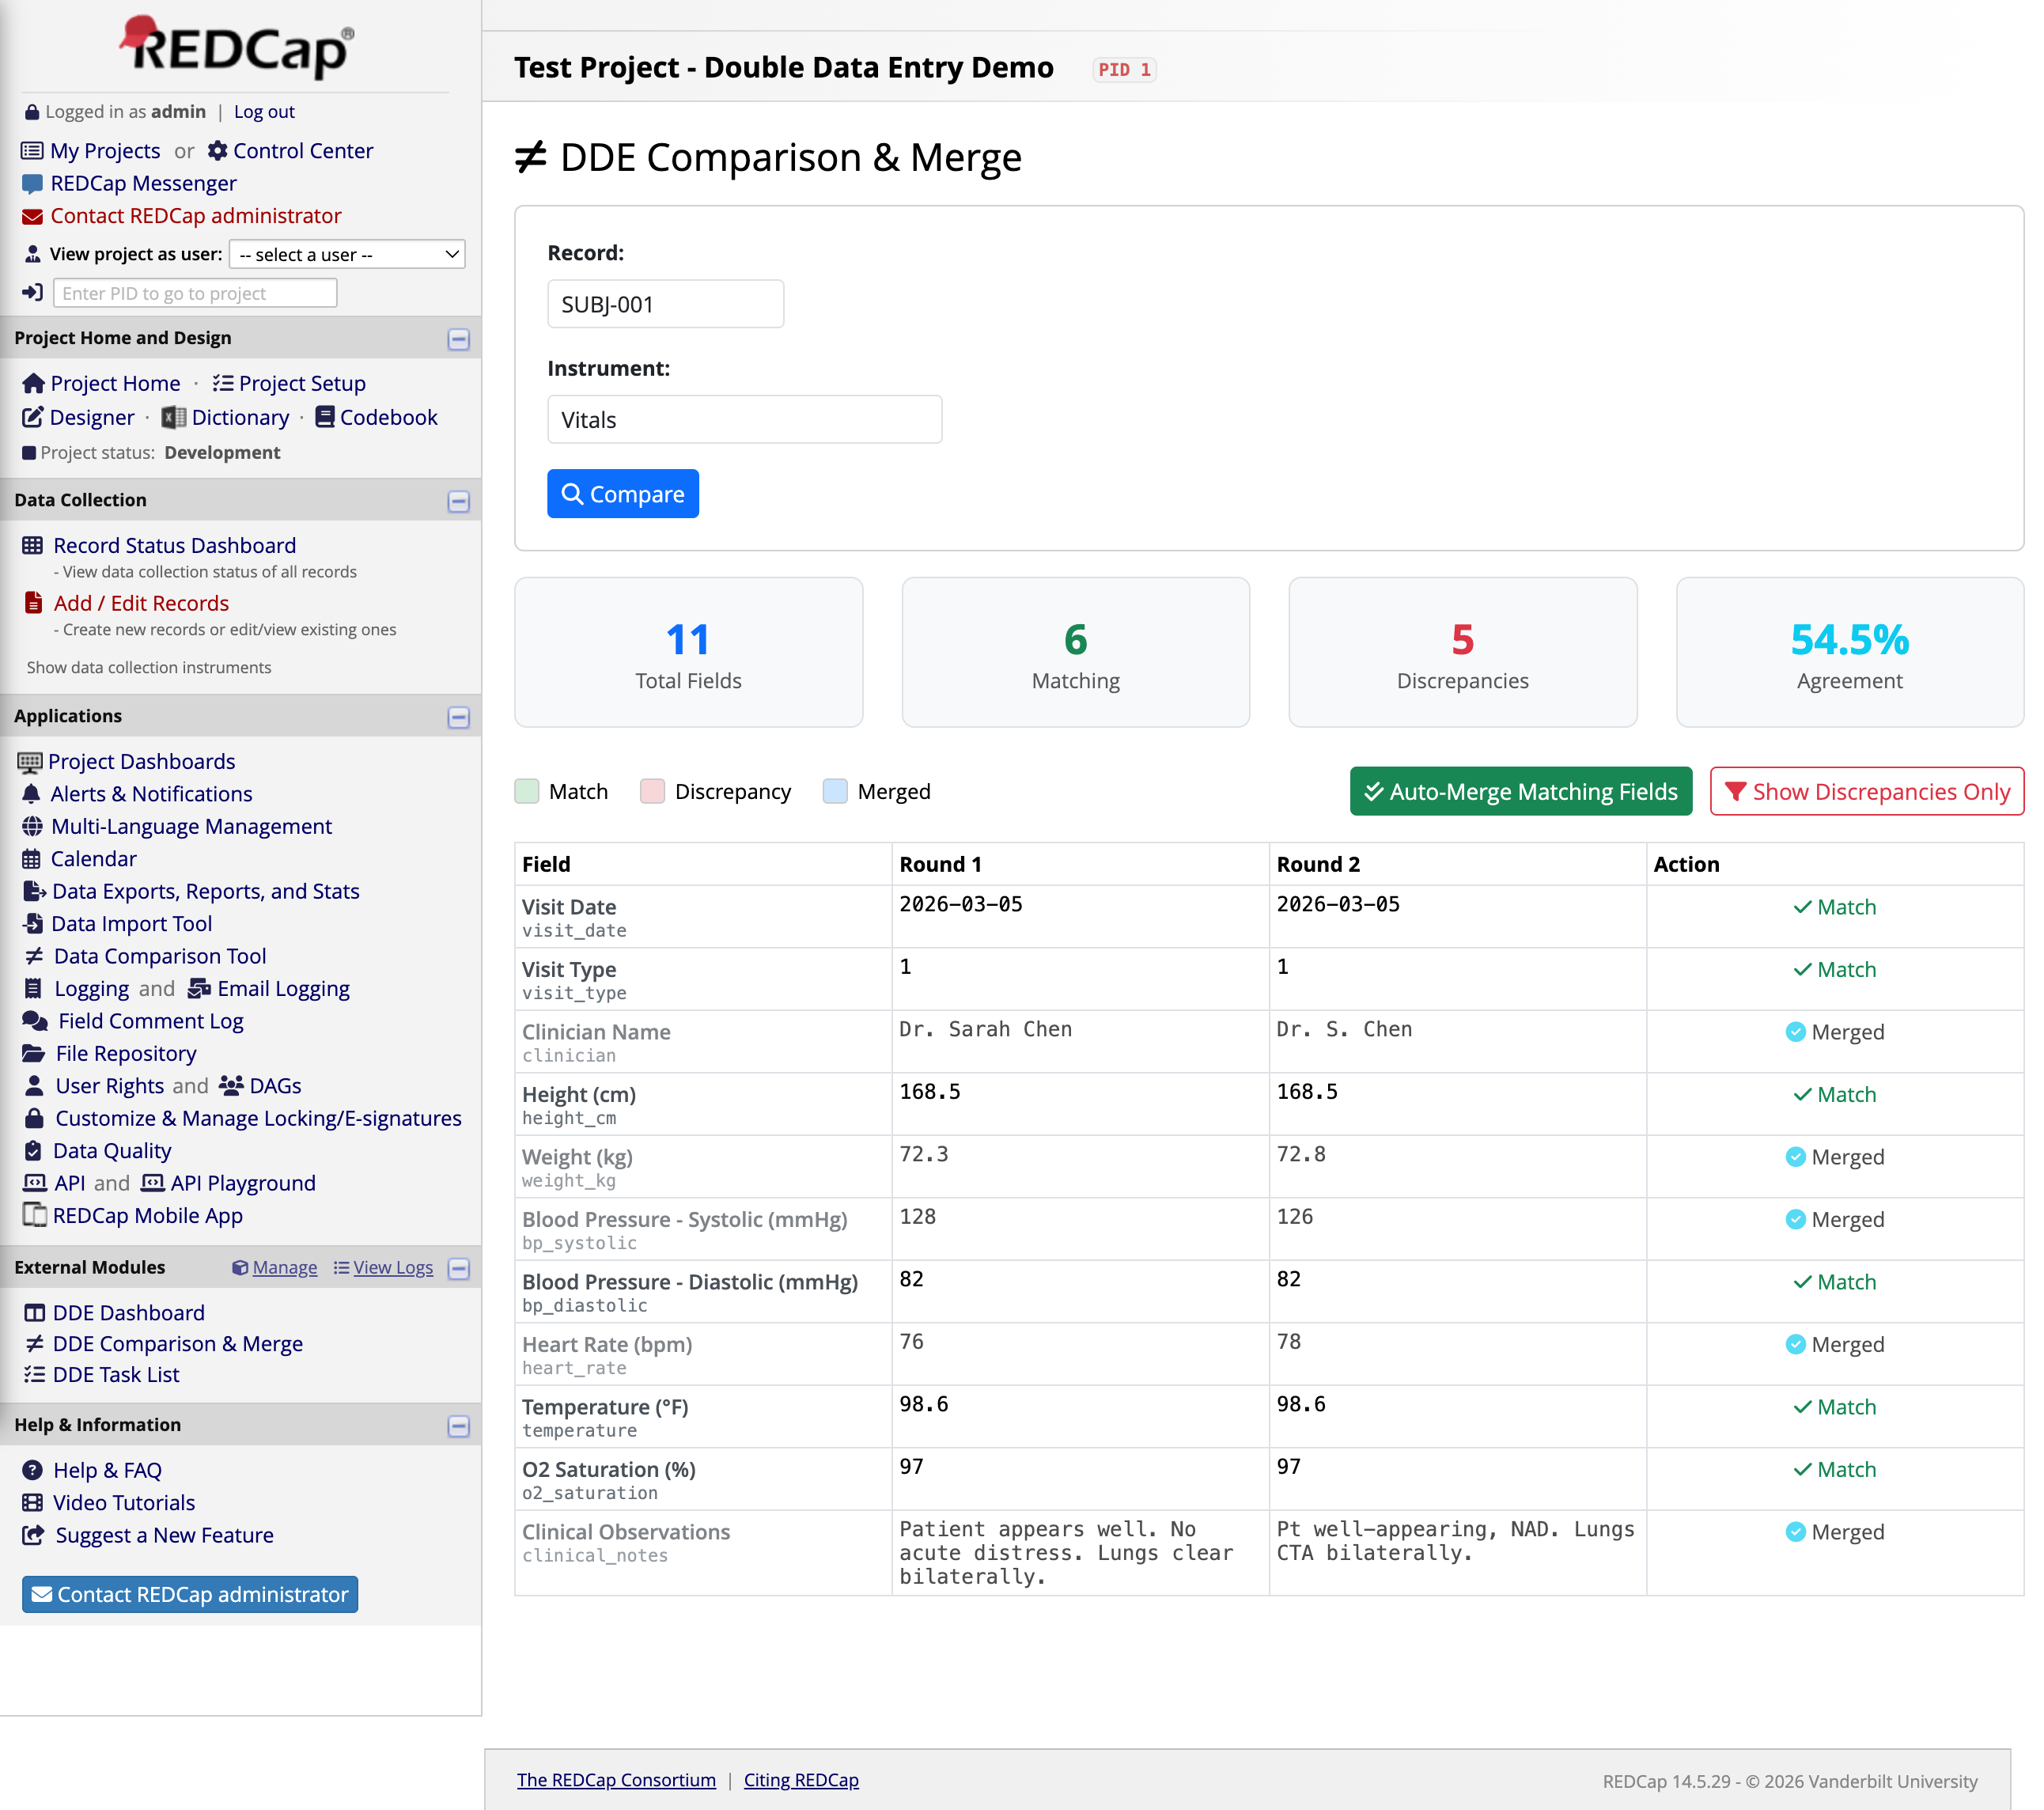The image size is (2044, 1810).
Task: Open the API Playground page
Action: click(243, 1183)
